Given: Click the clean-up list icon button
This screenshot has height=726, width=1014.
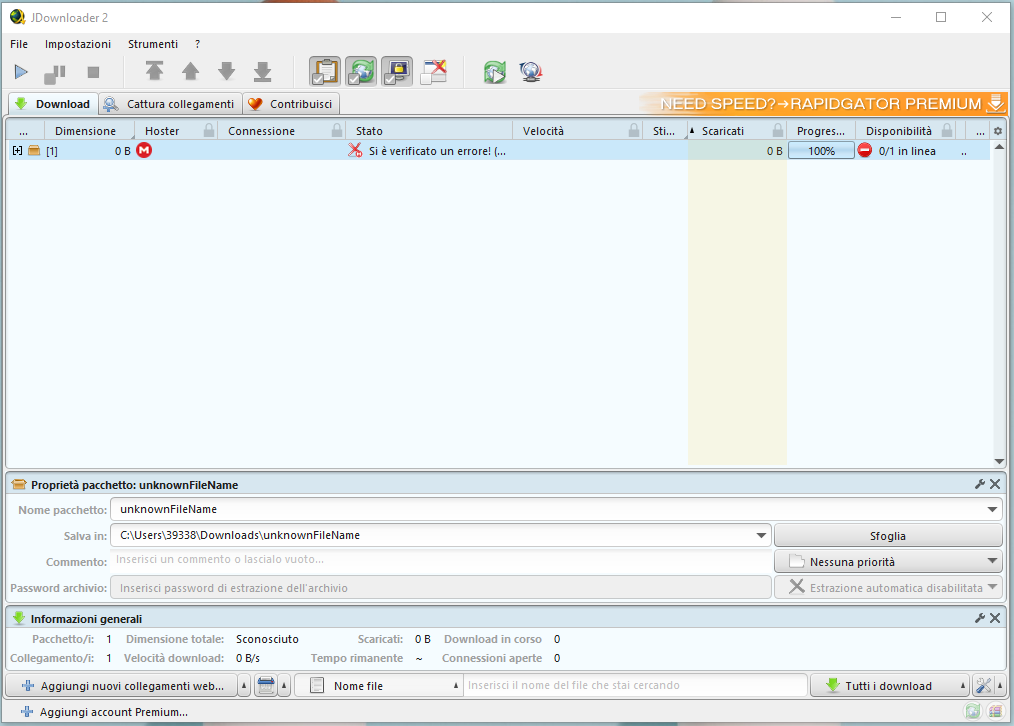Looking at the screenshot, I should tap(266, 686).
